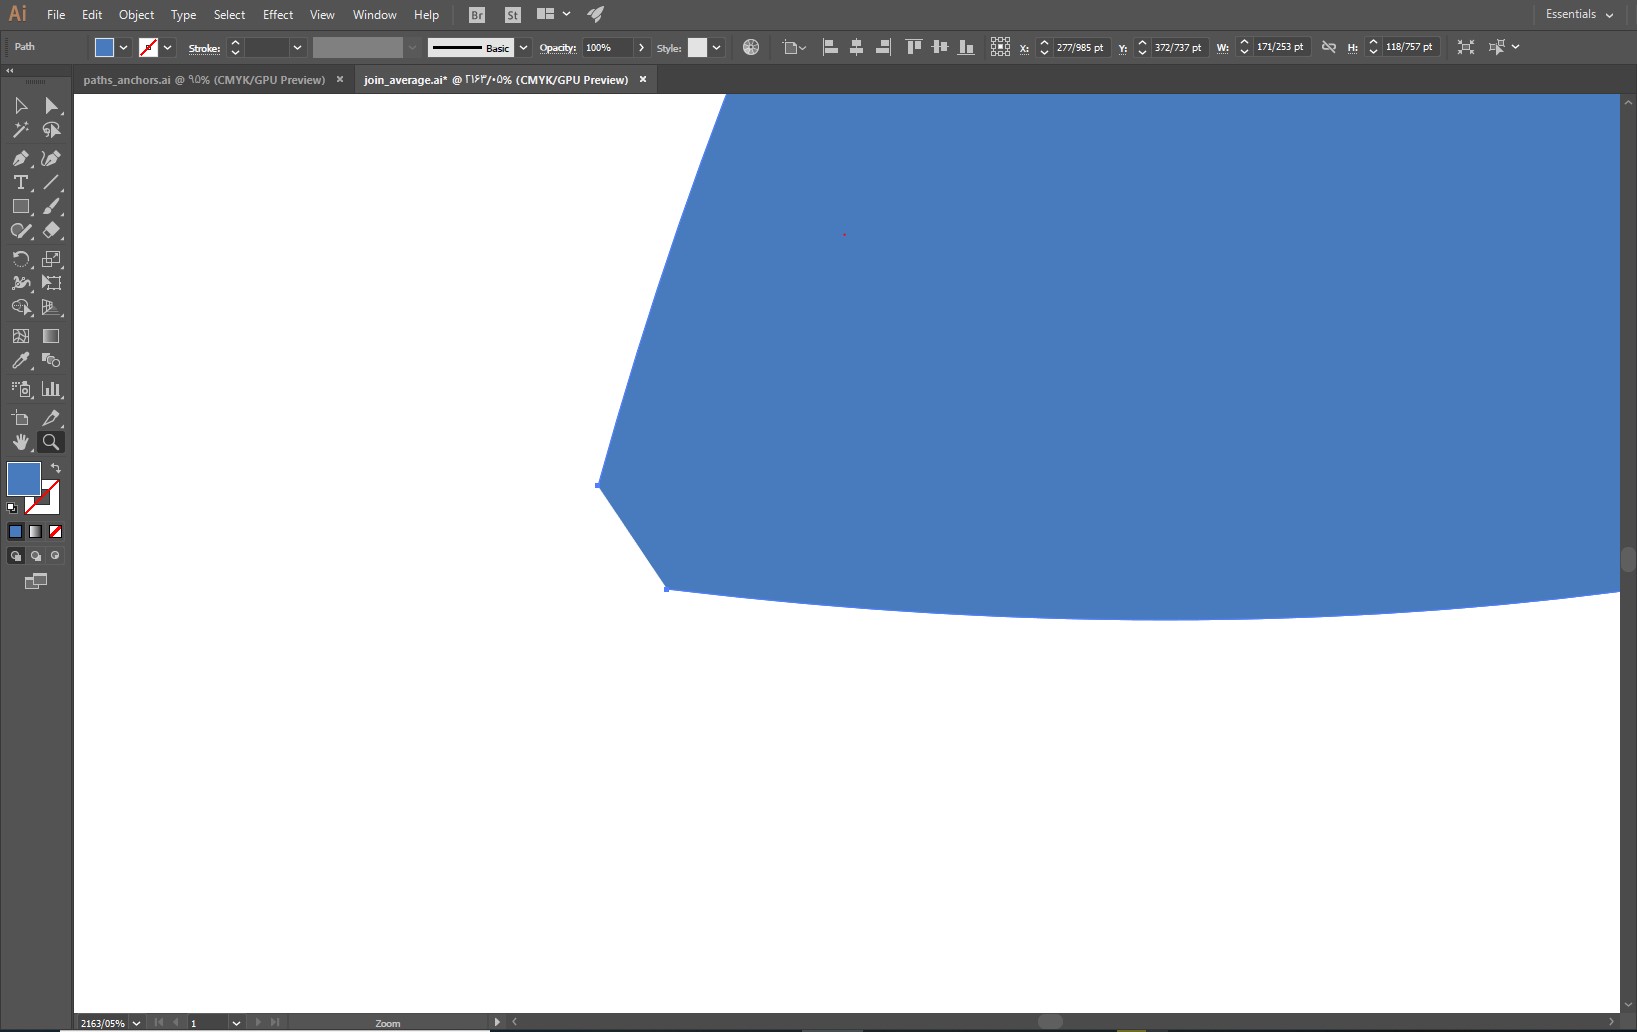Screen dimensions: 1637x1032
Task: Open the Bridge Br button
Action: tap(477, 15)
